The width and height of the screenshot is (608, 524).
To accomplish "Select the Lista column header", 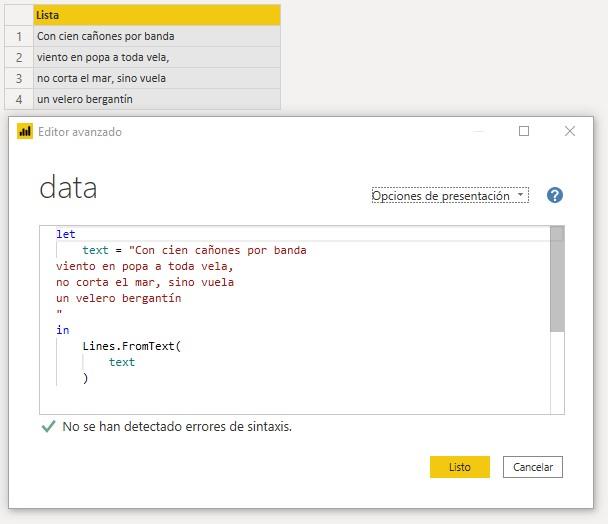I will click(x=156, y=15).
